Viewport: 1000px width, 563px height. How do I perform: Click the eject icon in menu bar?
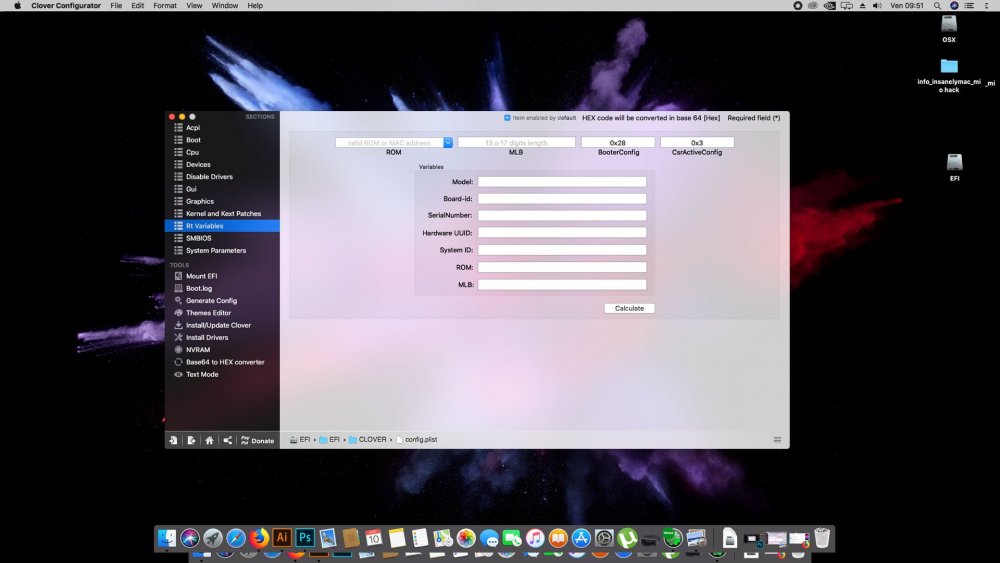point(862,5)
